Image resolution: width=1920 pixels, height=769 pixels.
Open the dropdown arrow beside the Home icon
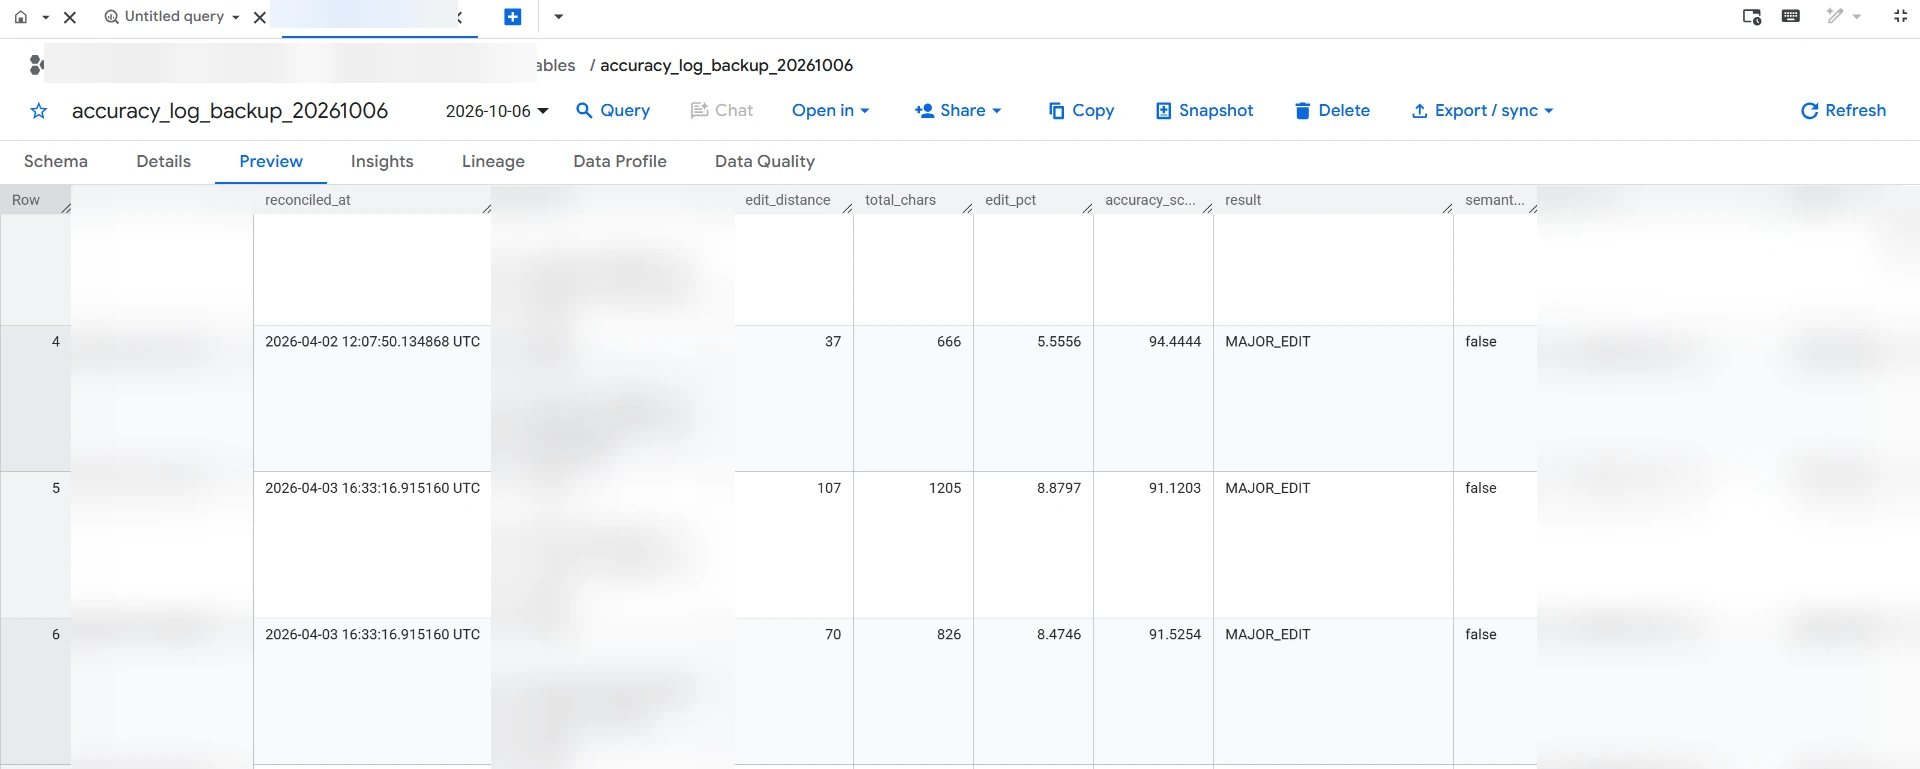tap(46, 17)
